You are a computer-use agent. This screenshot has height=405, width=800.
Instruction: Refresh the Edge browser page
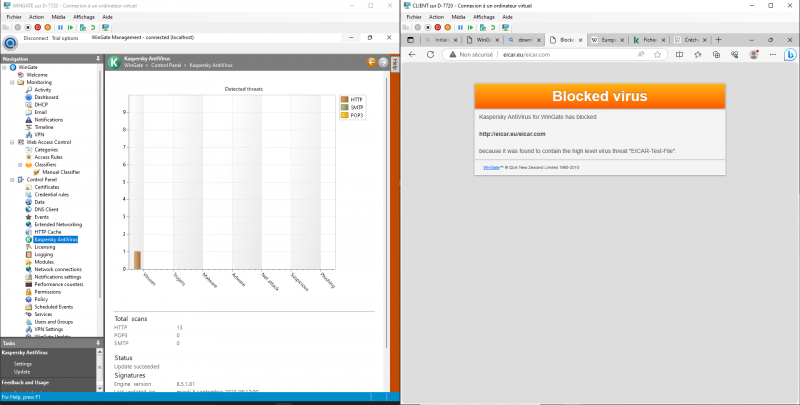429,54
